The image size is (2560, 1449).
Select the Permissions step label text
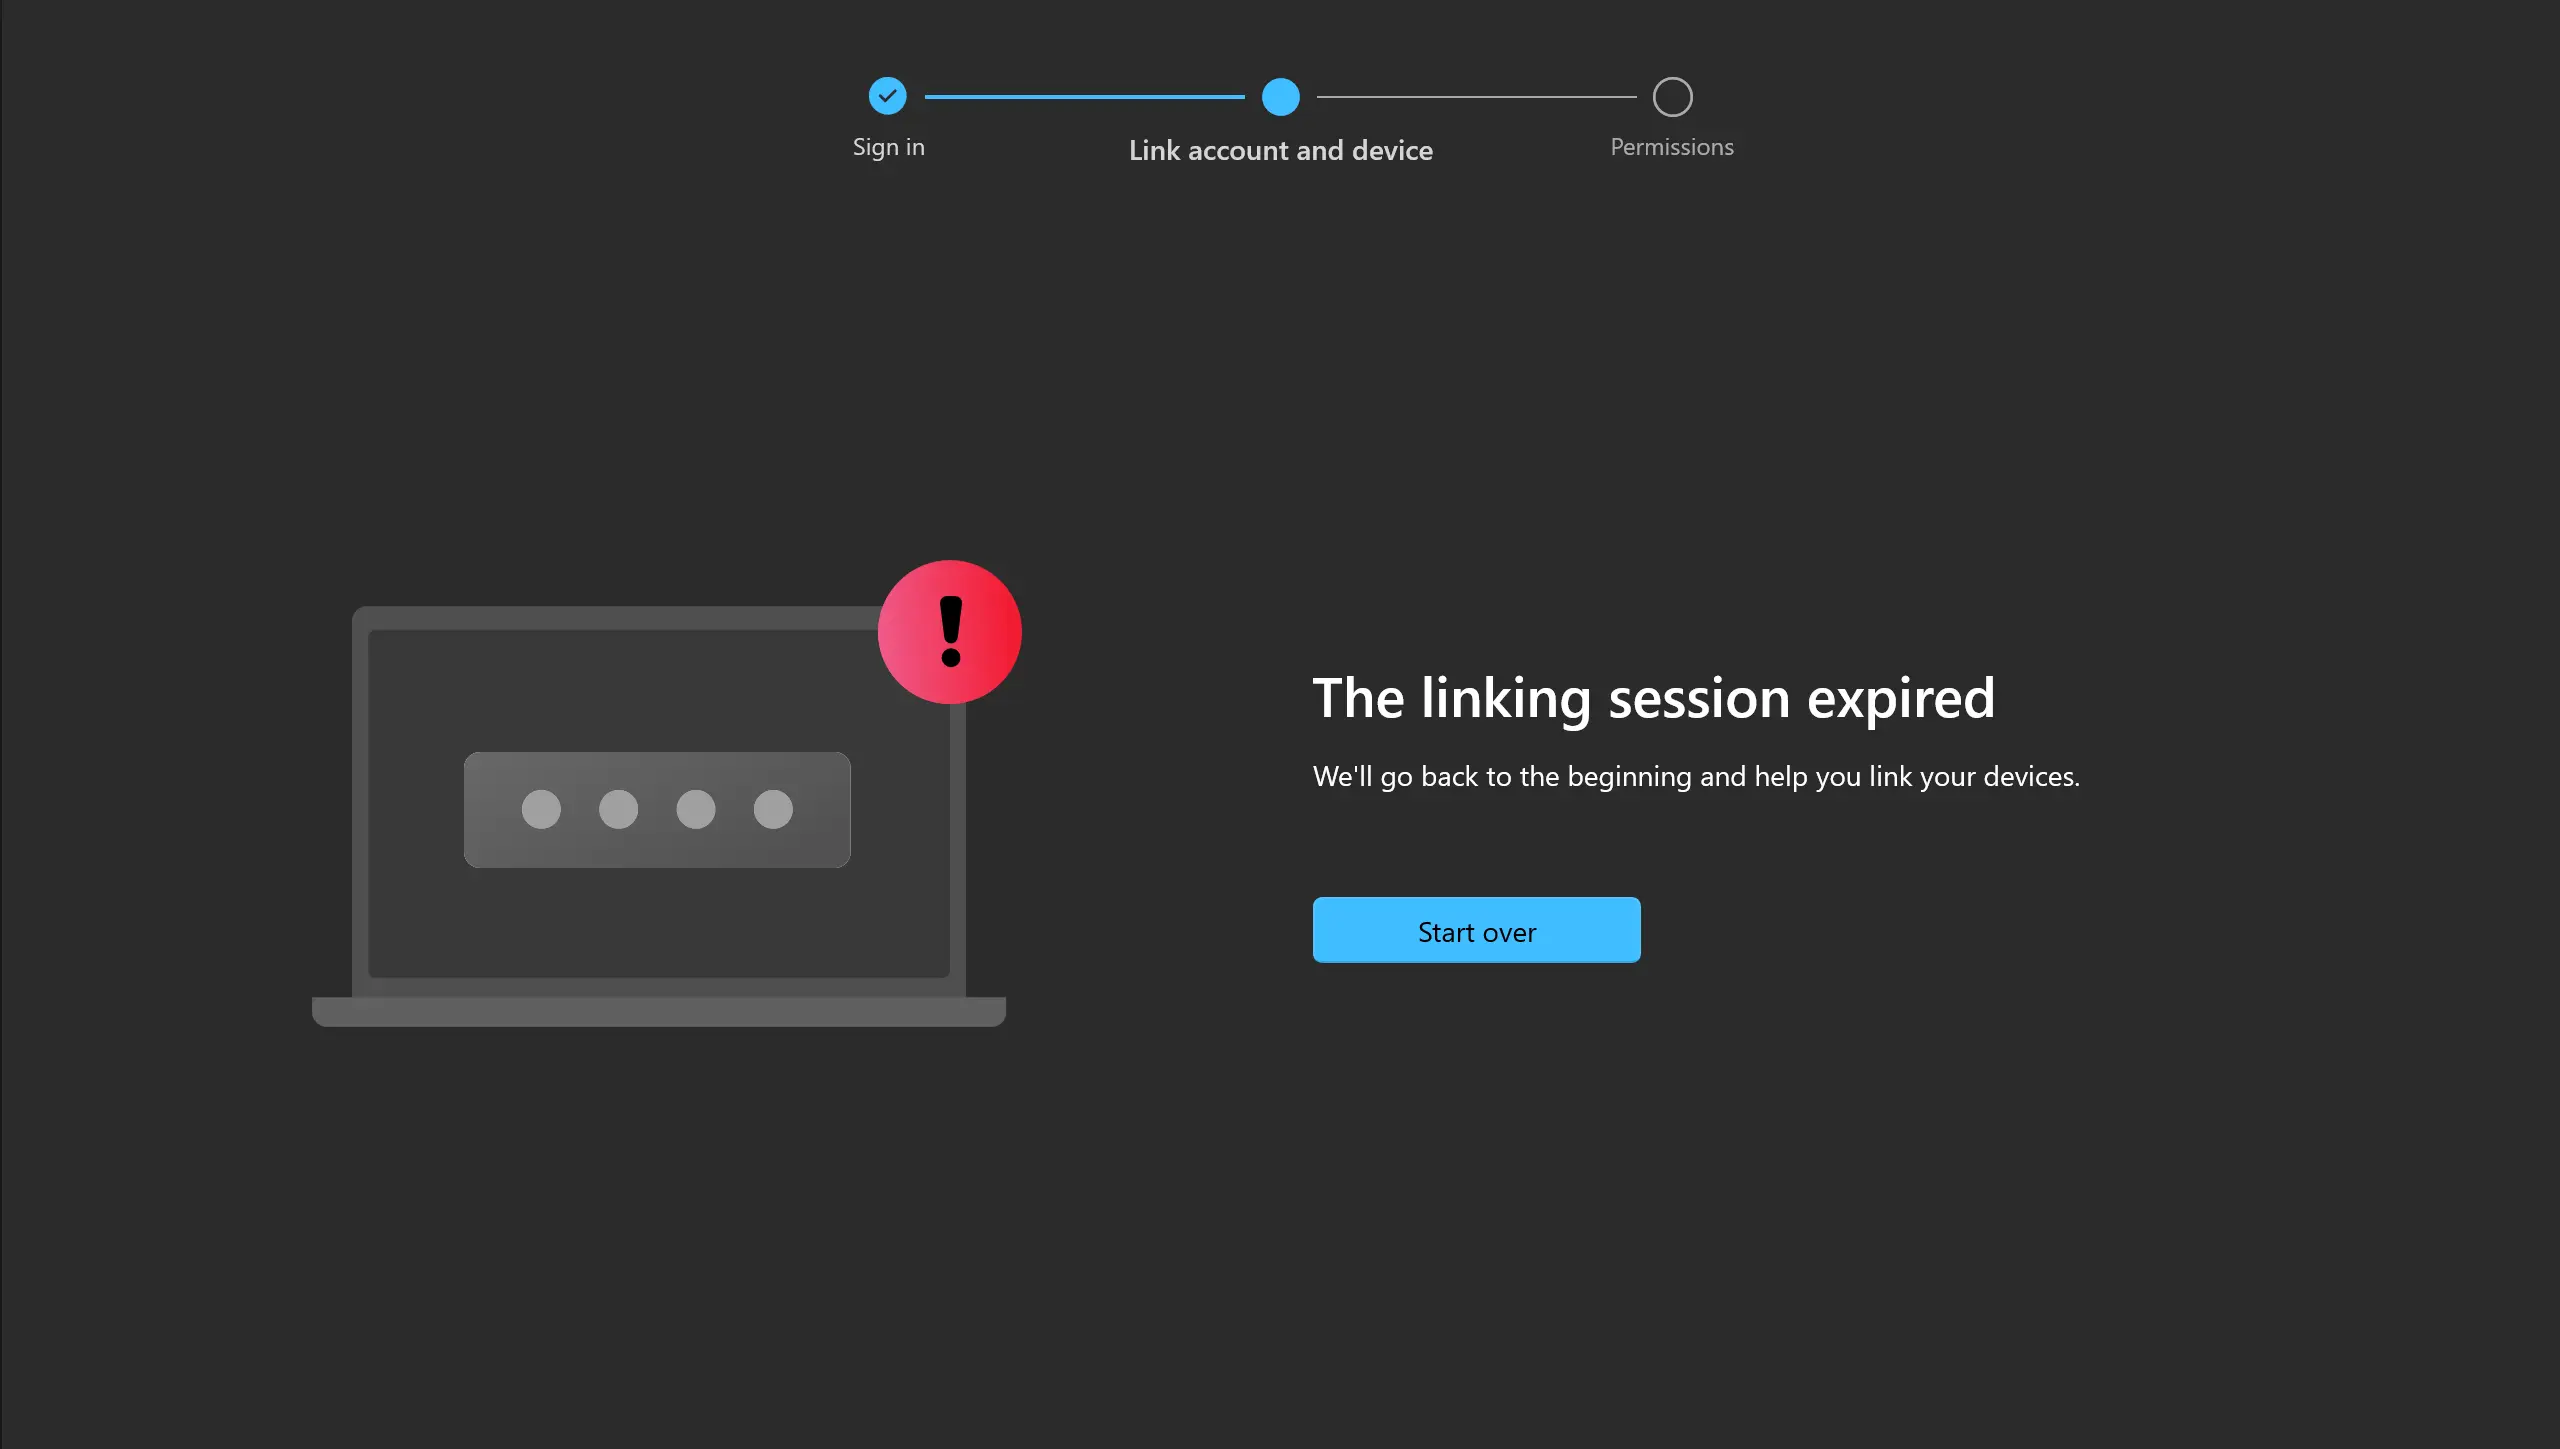(x=1672, y=144)
